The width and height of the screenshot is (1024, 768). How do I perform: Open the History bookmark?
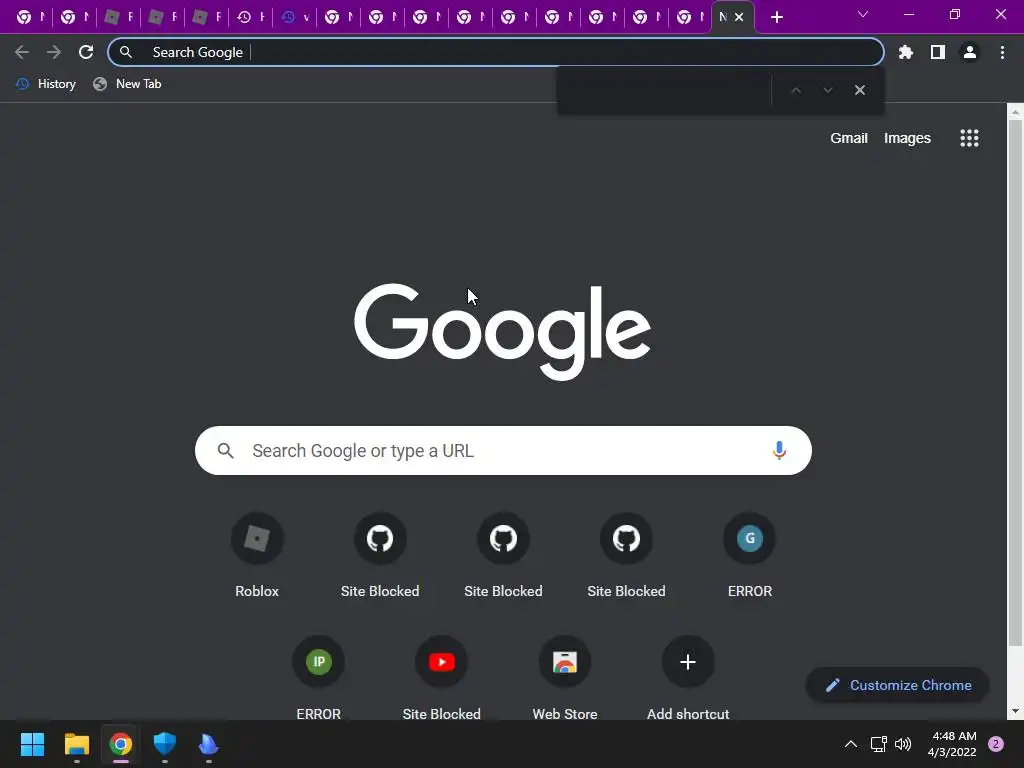pos(46,84)
